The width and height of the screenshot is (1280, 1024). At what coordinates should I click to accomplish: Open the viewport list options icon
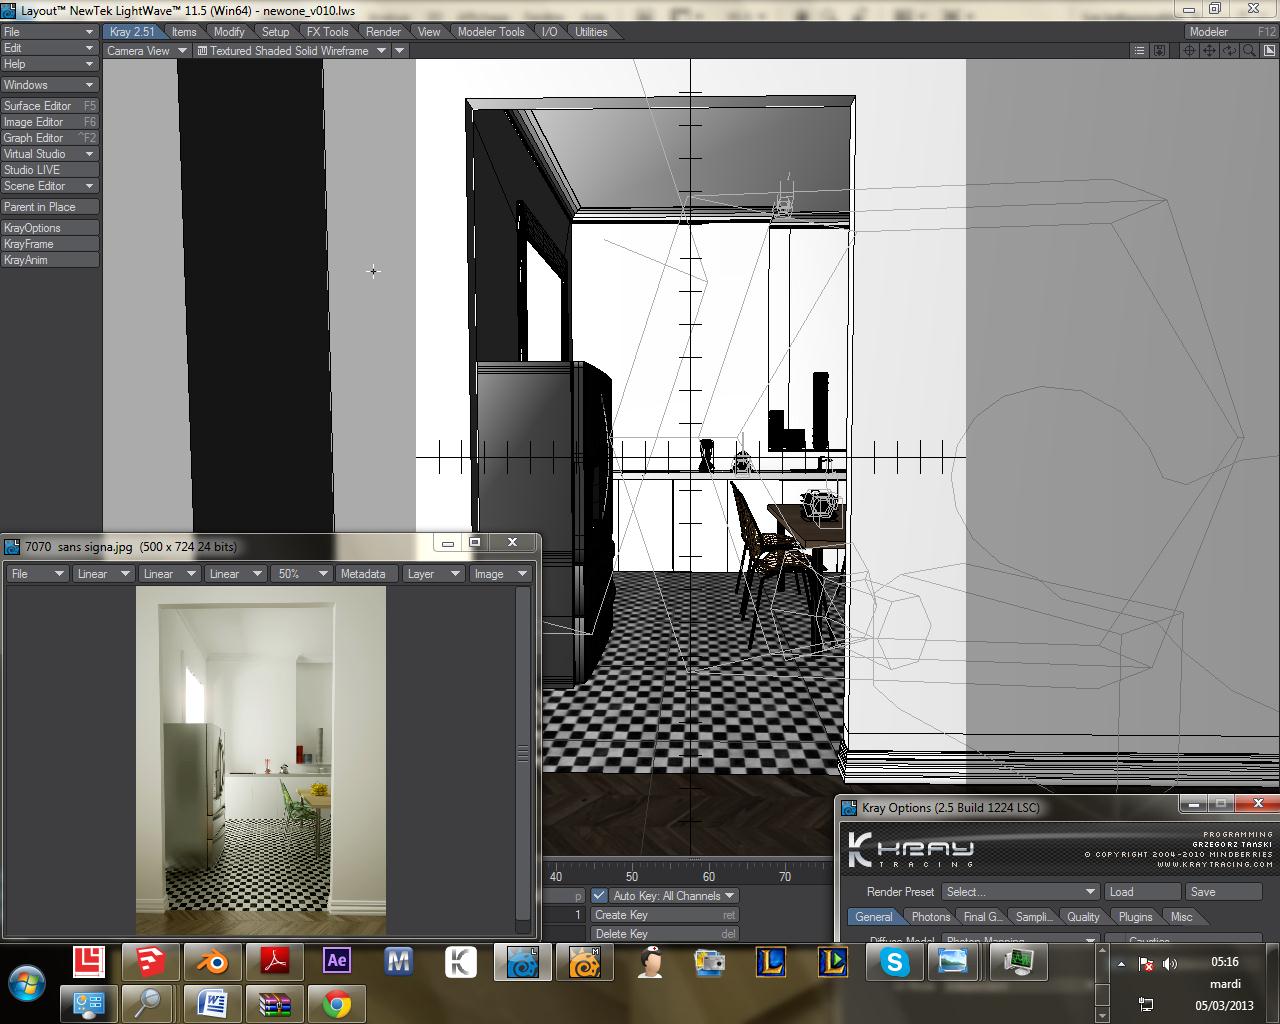[x=1140, y=51]
